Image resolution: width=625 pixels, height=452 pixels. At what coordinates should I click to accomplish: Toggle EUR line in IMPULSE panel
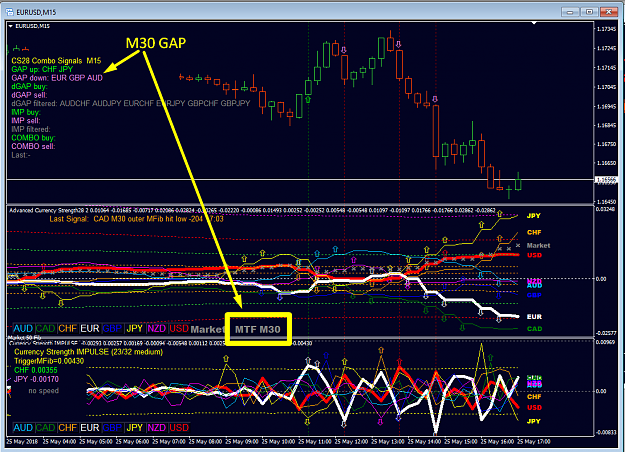pos(90,428)
